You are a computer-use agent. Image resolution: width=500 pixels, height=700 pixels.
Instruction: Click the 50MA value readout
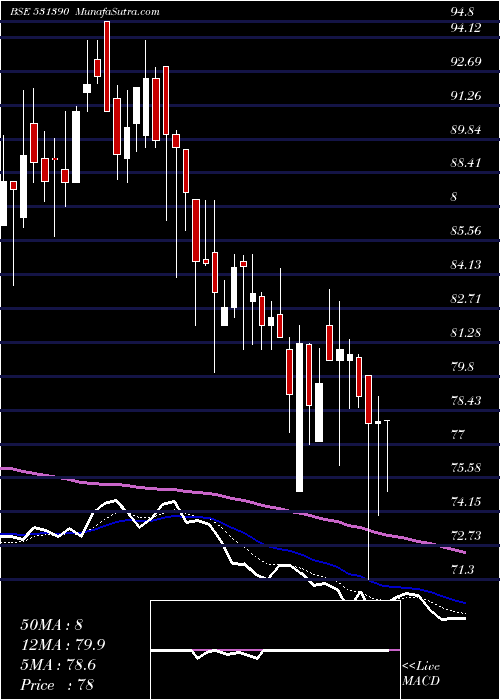coord(51,625)
